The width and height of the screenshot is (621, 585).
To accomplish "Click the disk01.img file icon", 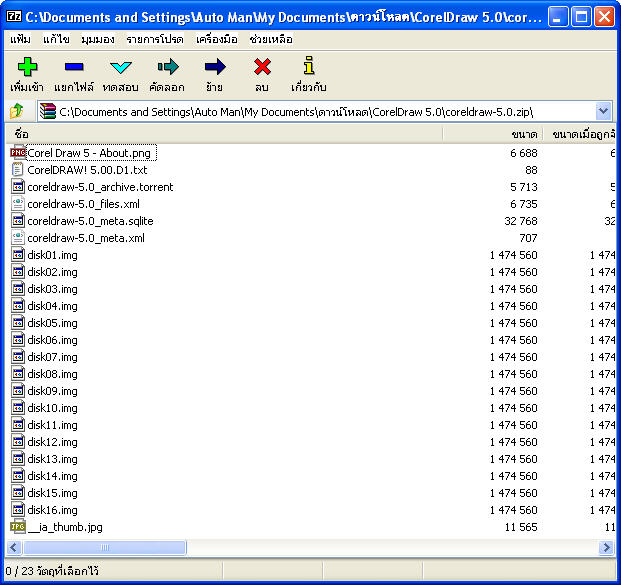I will coord(18,255).
